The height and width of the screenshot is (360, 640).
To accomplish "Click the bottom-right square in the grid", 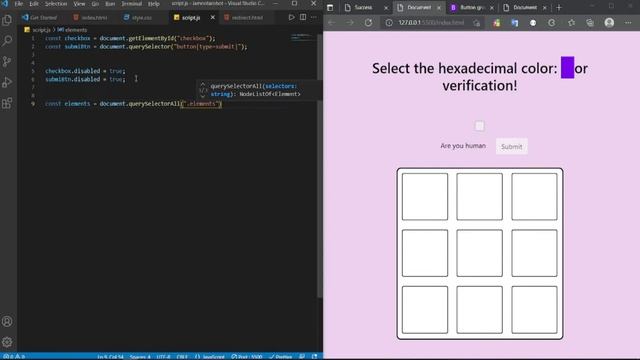I will [534, 310].
